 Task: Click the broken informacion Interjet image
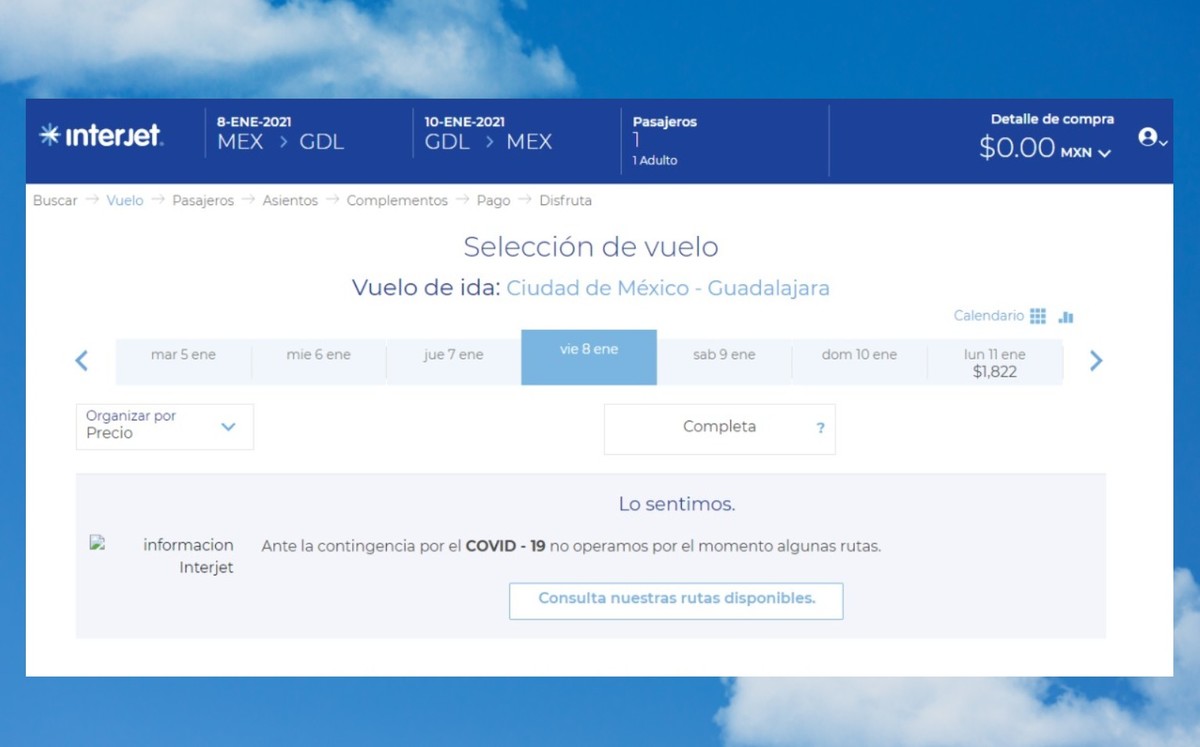click(x=98, y=544)
